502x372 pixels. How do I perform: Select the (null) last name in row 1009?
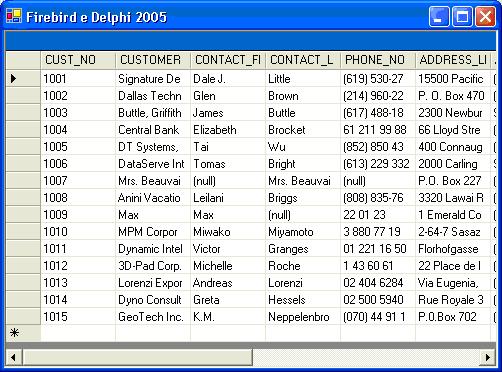(303, 215)
